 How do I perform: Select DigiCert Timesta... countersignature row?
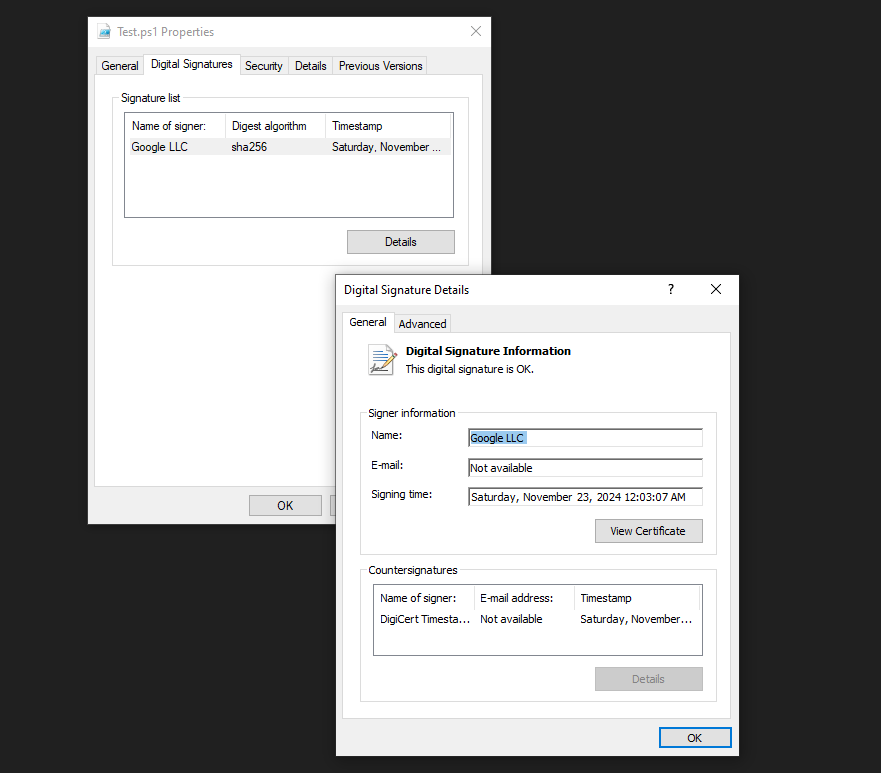tap(538, 619)
